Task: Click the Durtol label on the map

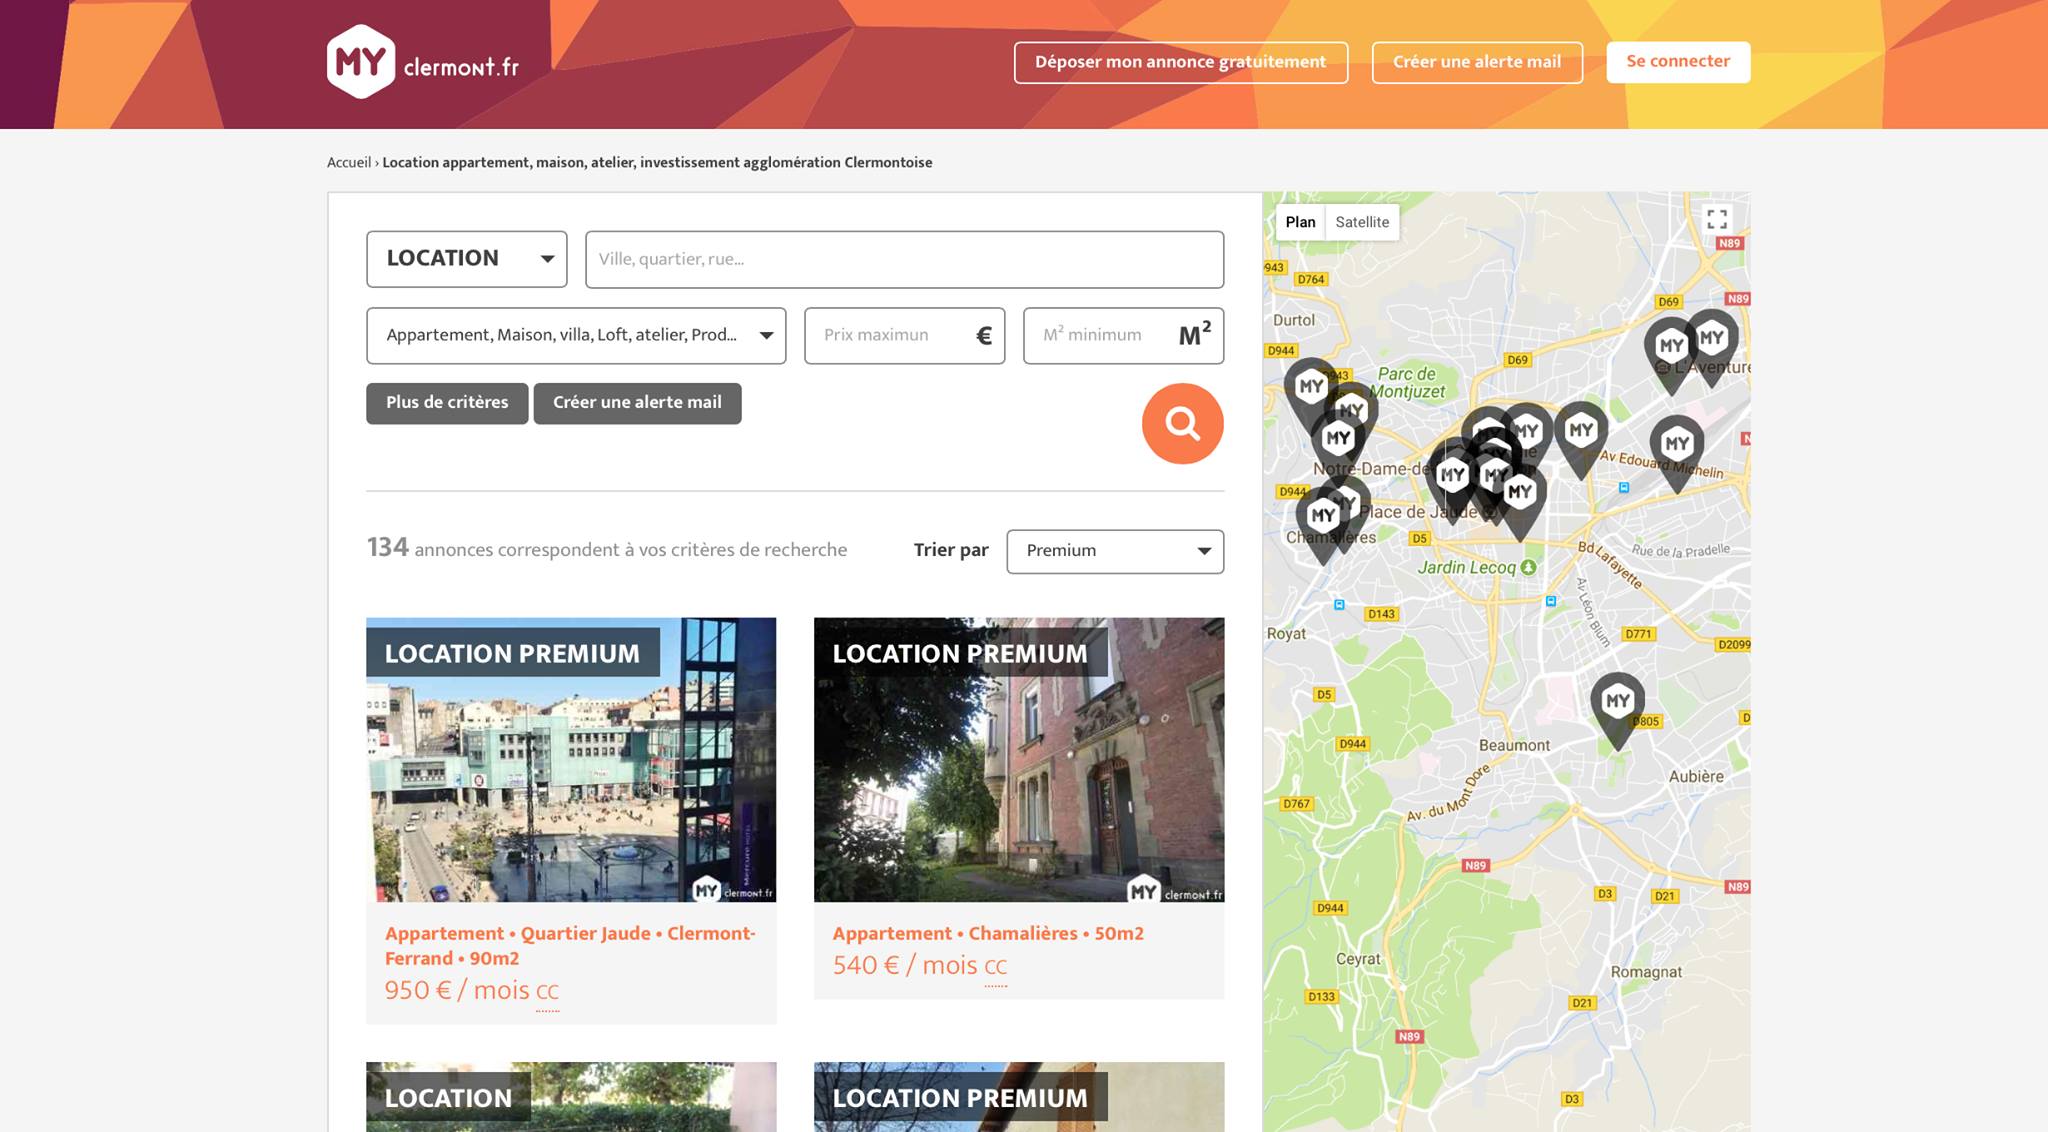Action: [1294, 320]
